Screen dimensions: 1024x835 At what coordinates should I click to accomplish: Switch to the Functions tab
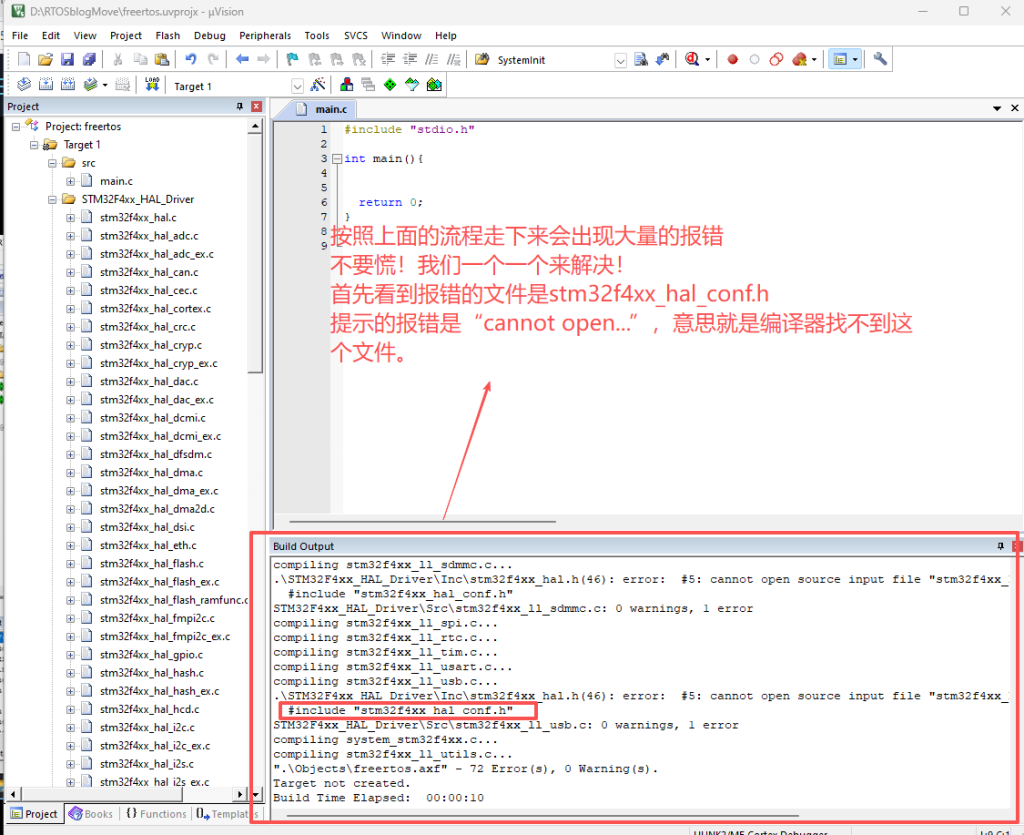(x=156, y=814)
